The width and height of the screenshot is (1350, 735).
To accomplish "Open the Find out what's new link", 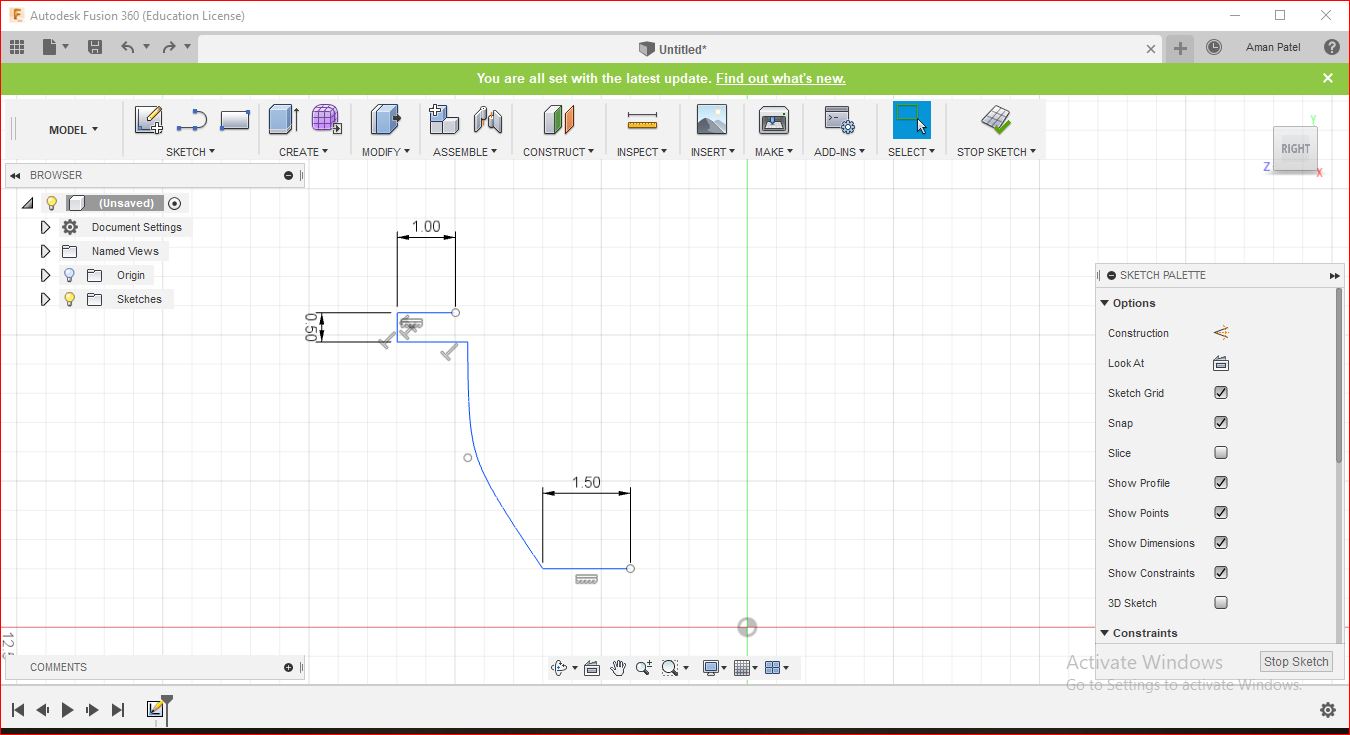I will tap(780, 78).
